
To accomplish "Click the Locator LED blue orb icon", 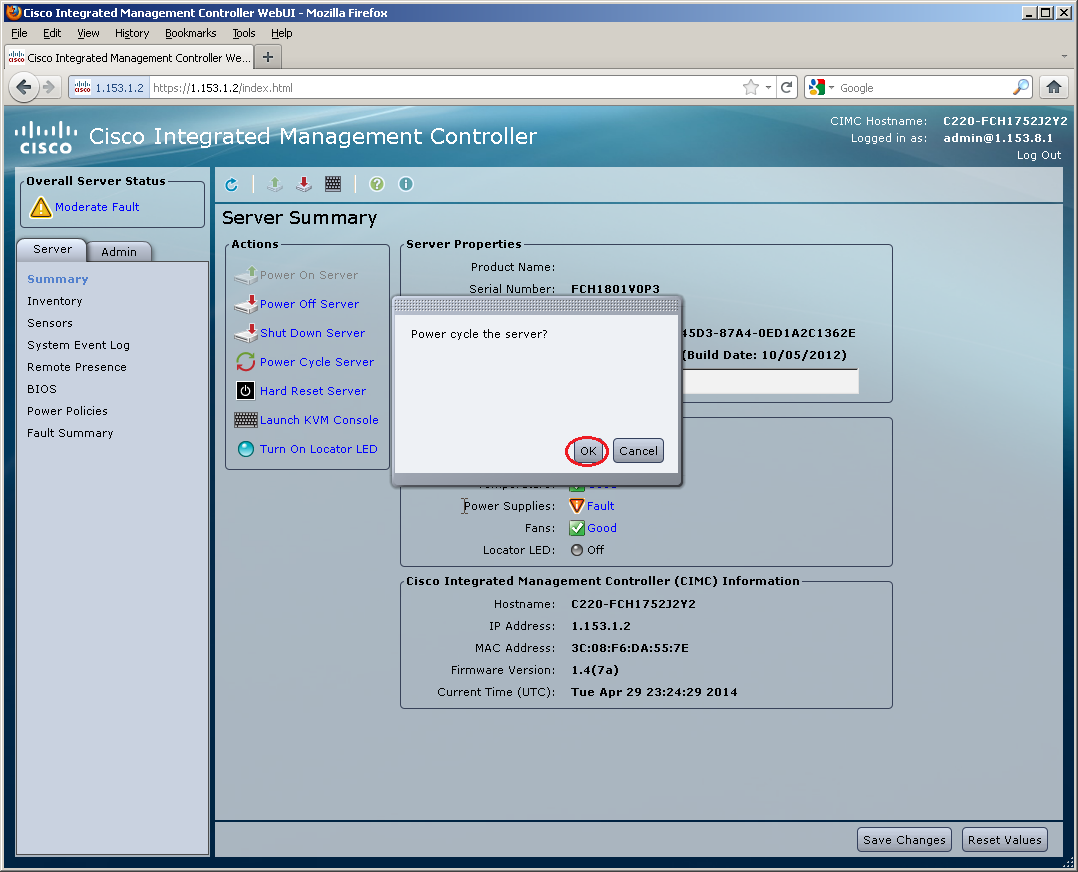I will click(245, 449).
